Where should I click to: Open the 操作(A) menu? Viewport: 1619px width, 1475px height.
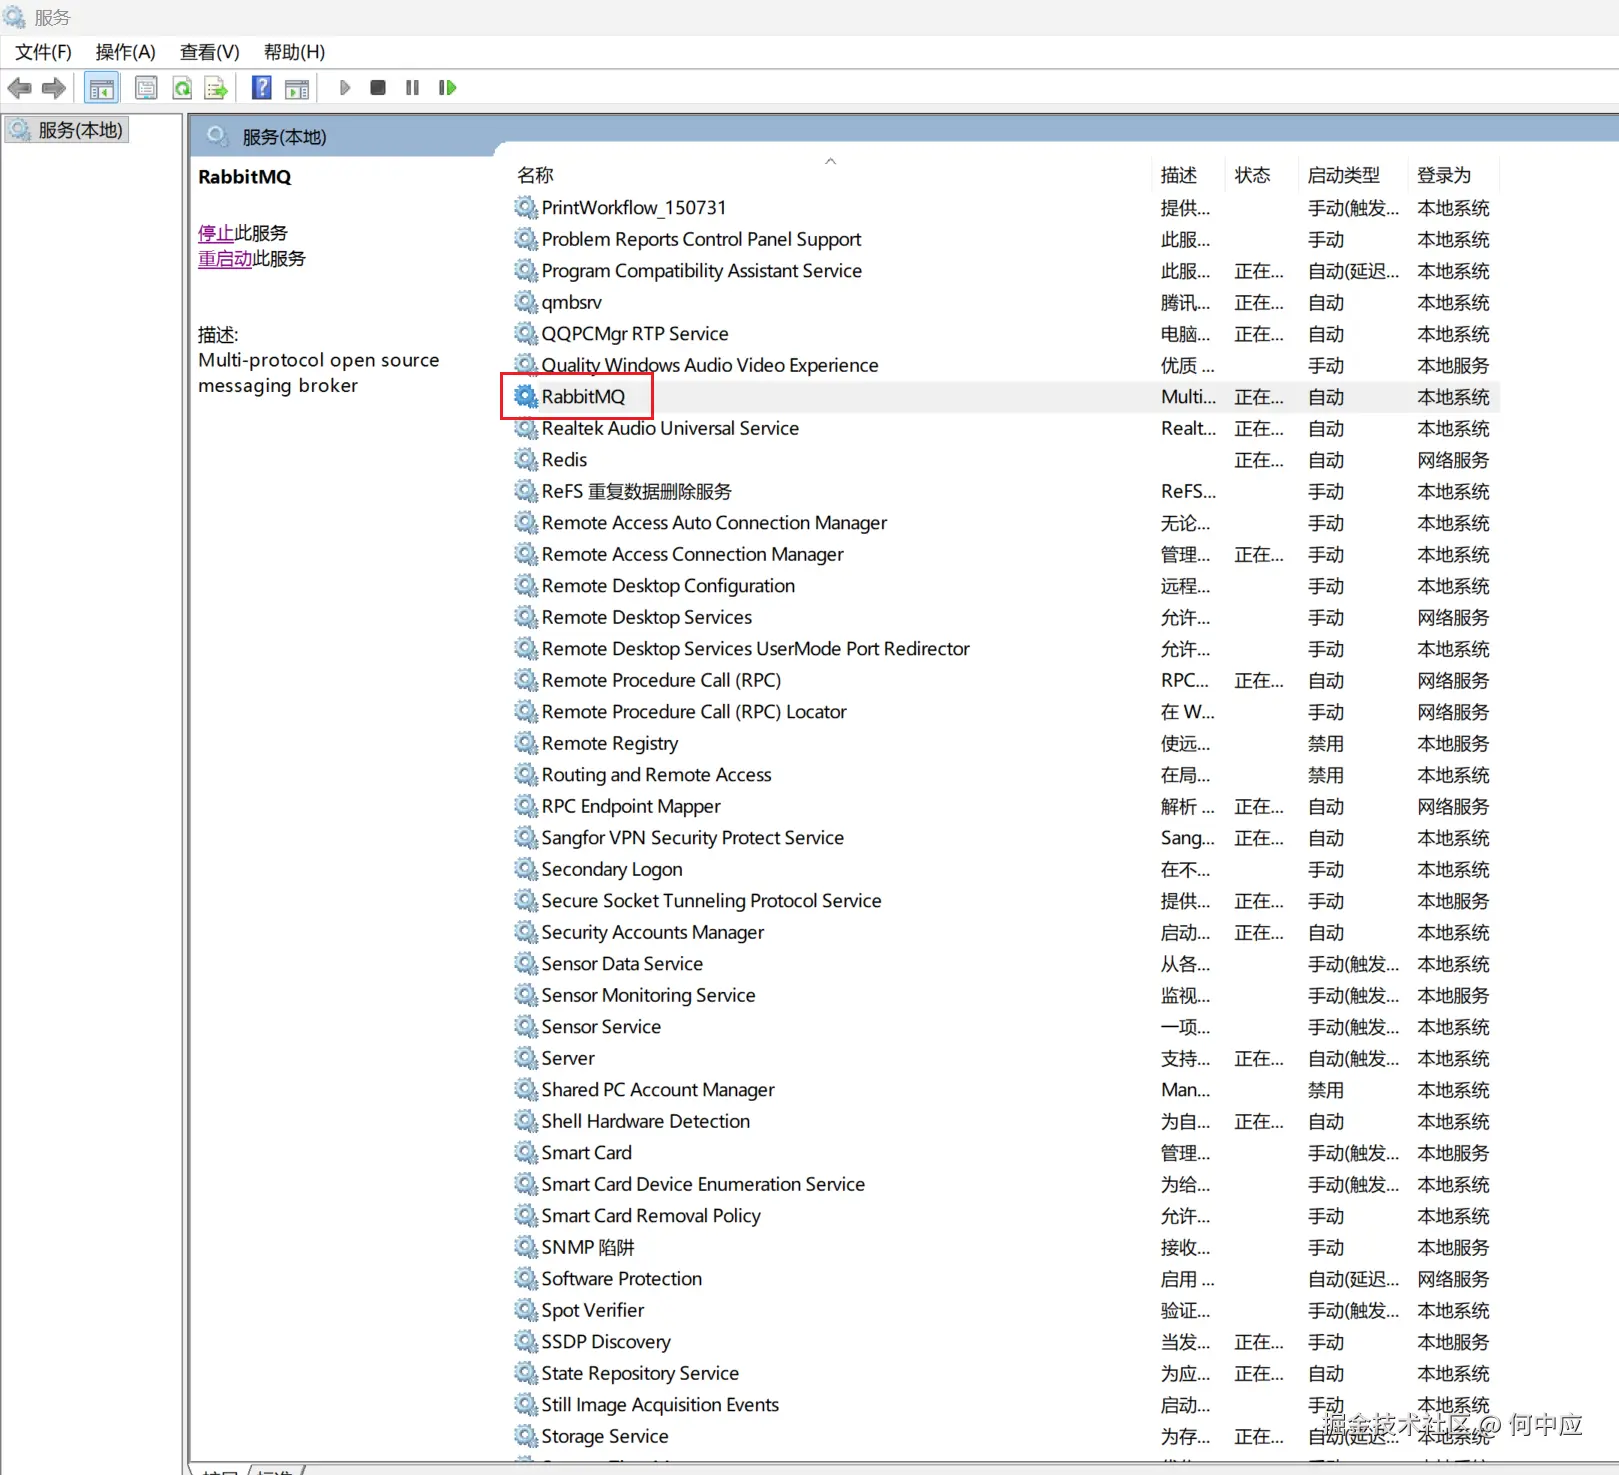[126, 52]
